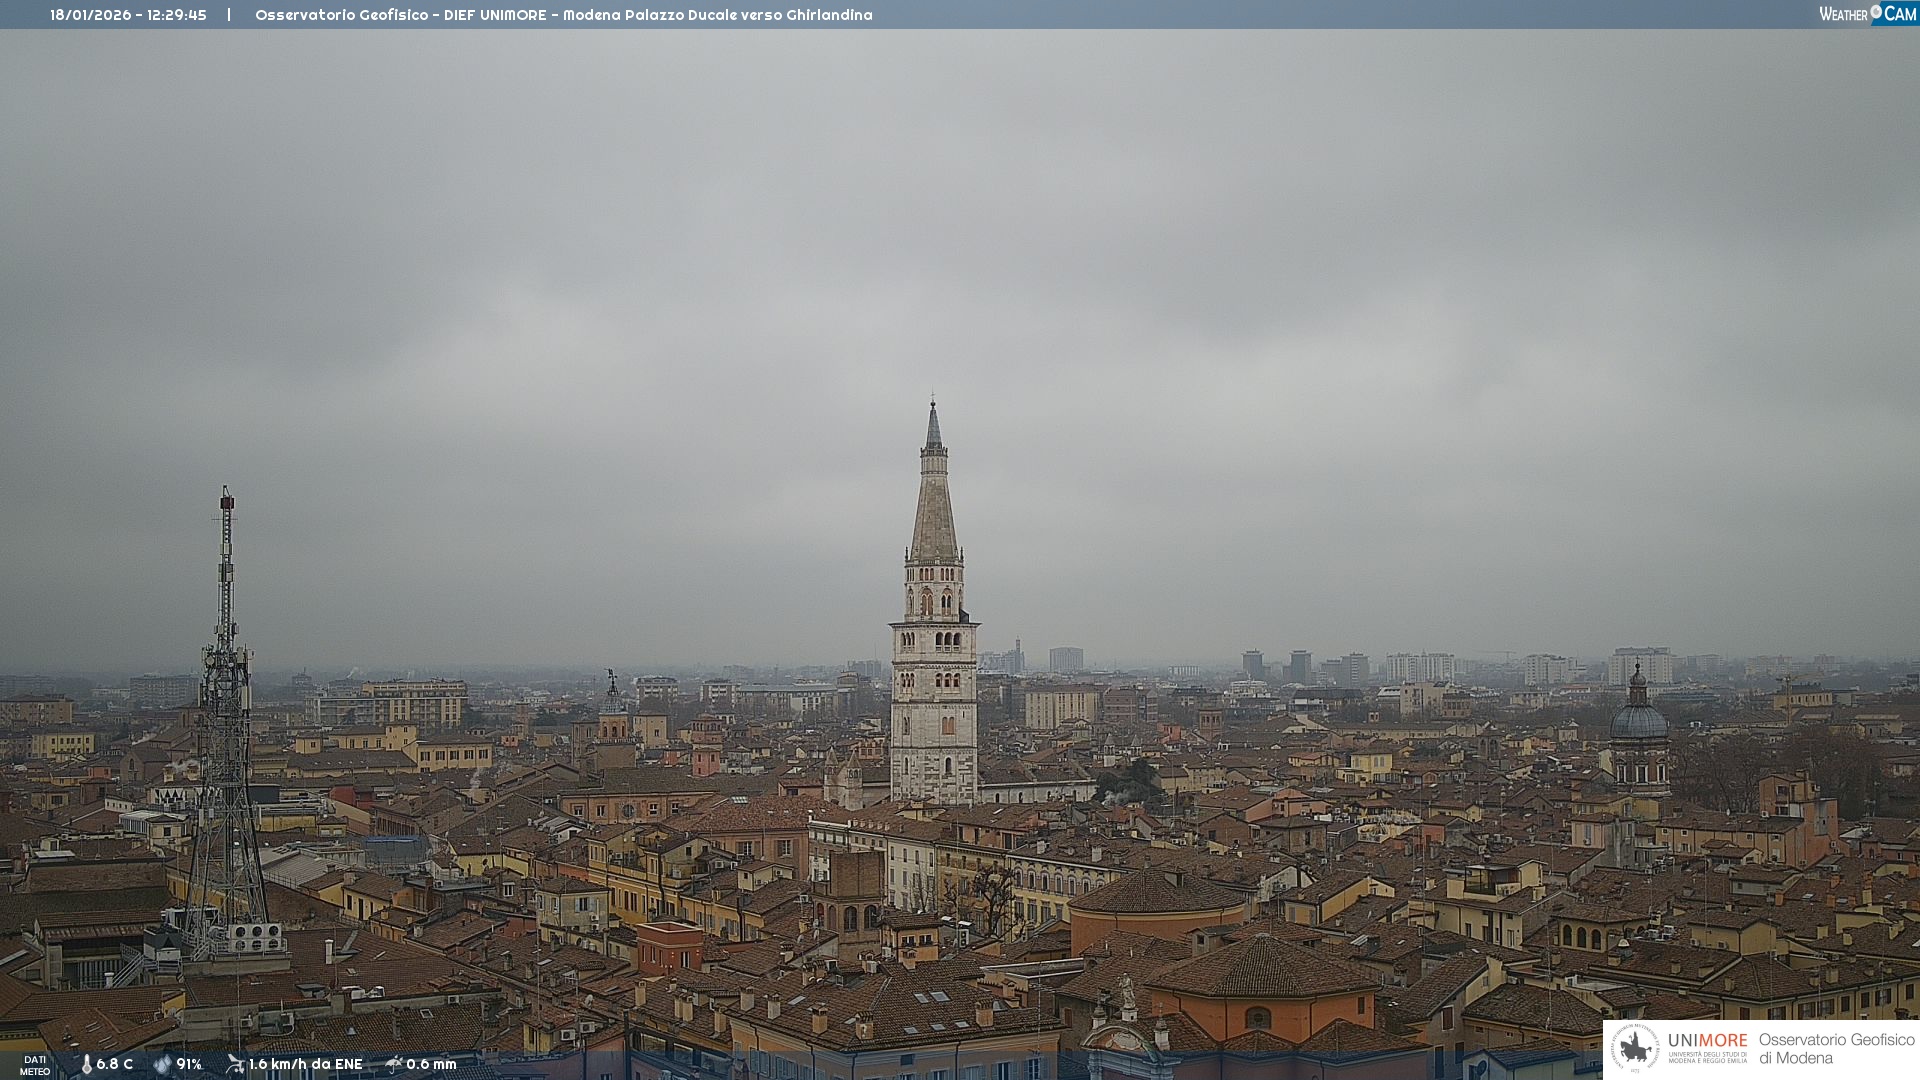Viewport: 1920px width, 1080px height.
Task: Select the 1.6 km/h da ENE wind reading
Action: (305, 1064)
